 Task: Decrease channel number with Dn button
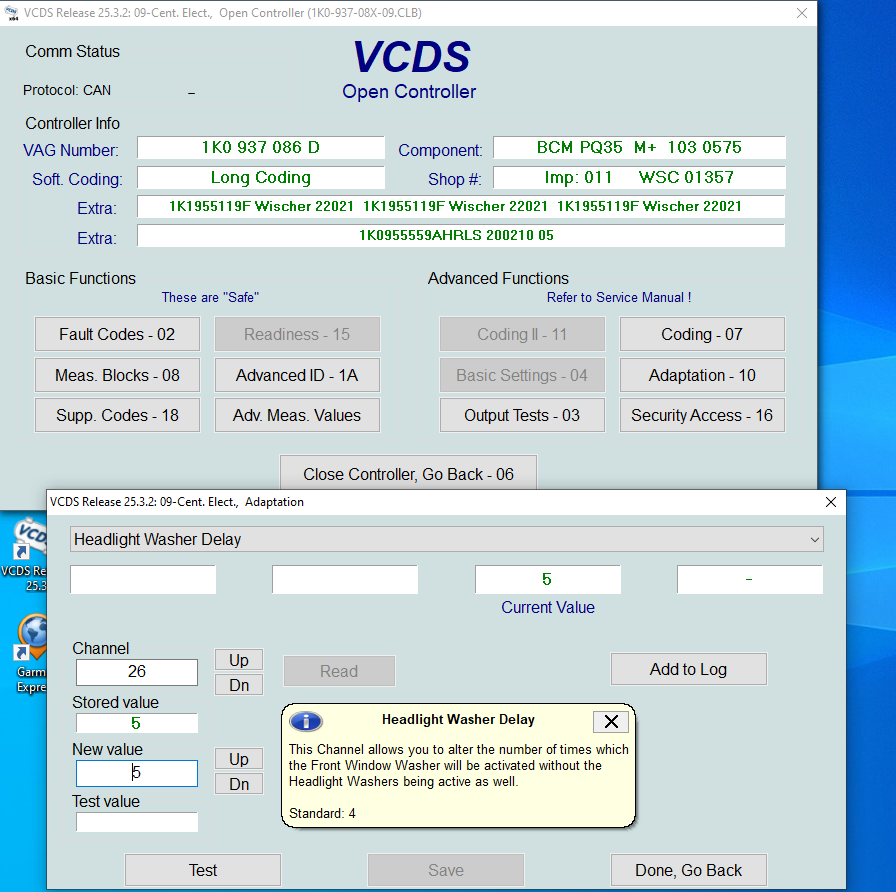[x=239, y=685]
